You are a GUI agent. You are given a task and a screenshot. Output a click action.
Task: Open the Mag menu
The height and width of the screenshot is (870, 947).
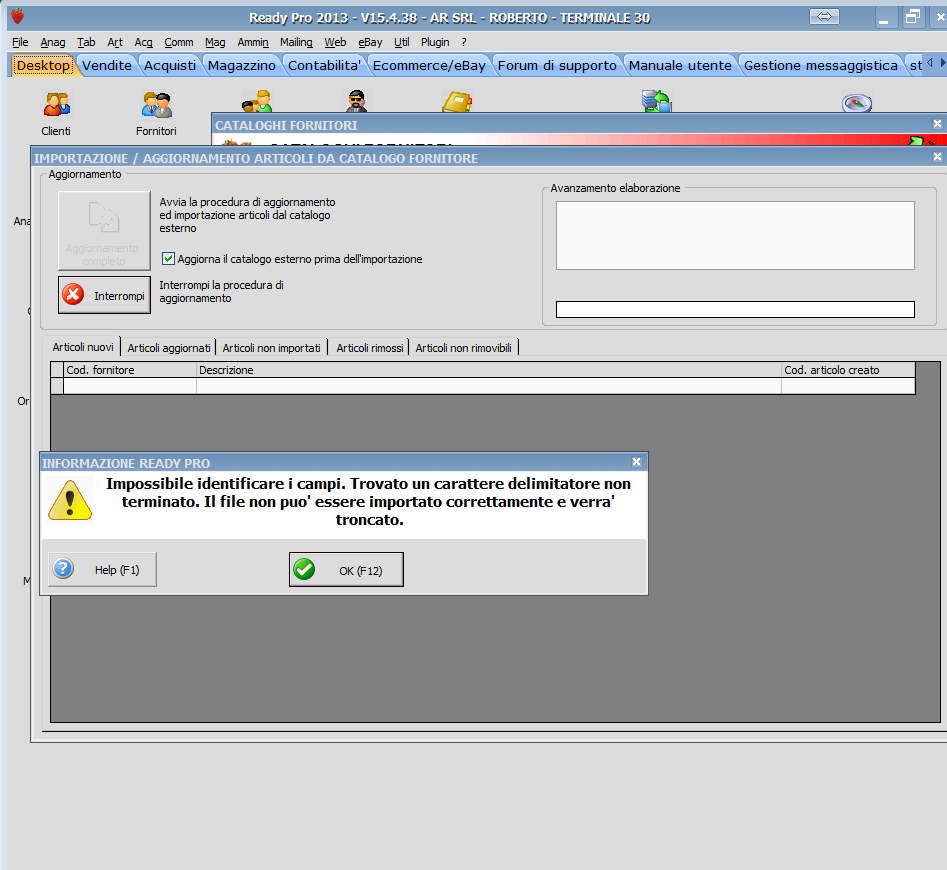tap(215, 42)
